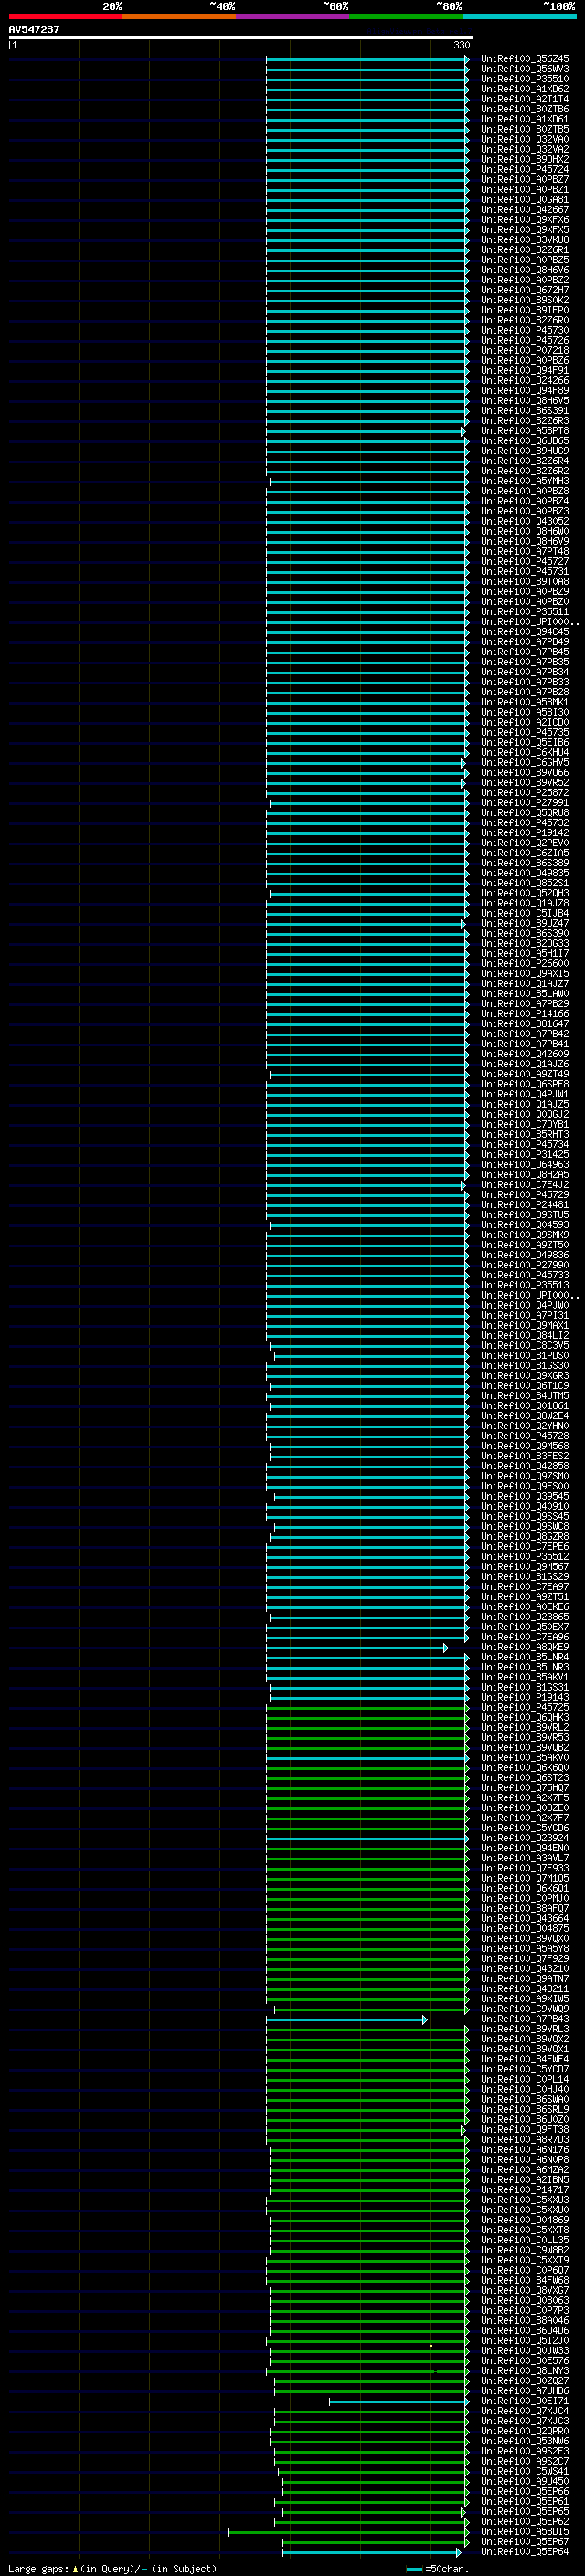585x2576 pixels.
Task: Click hit label UniRef100_A9U450
Action: 524,2482
